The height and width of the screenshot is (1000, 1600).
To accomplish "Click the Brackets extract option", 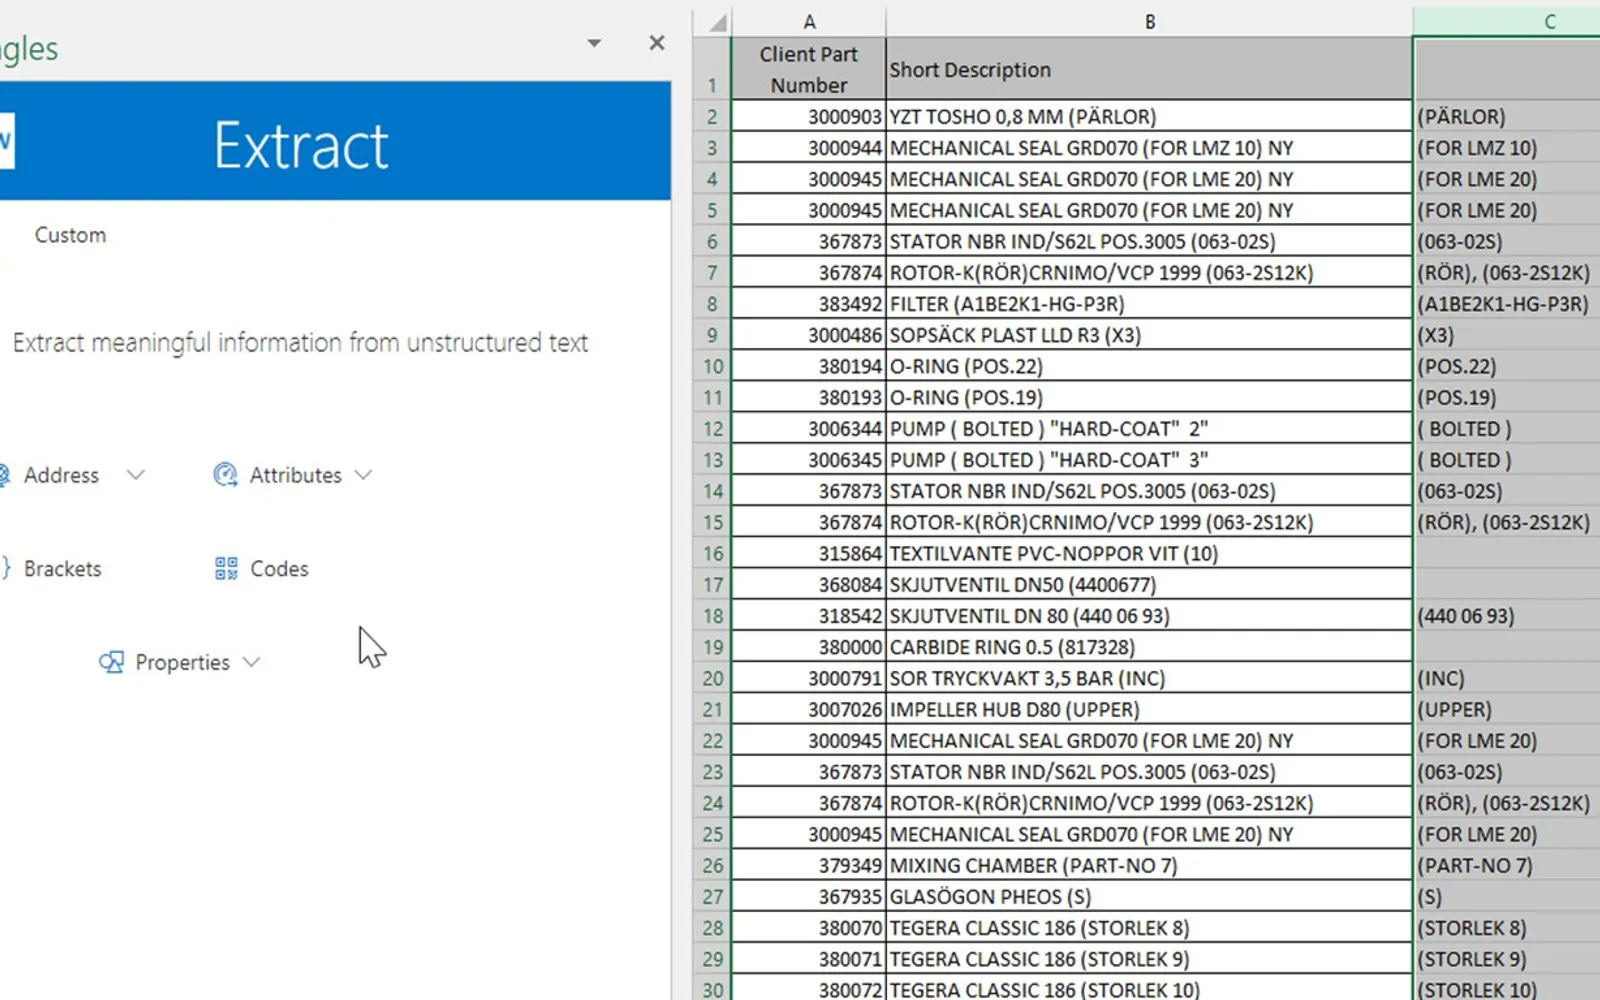I will 62,569.
